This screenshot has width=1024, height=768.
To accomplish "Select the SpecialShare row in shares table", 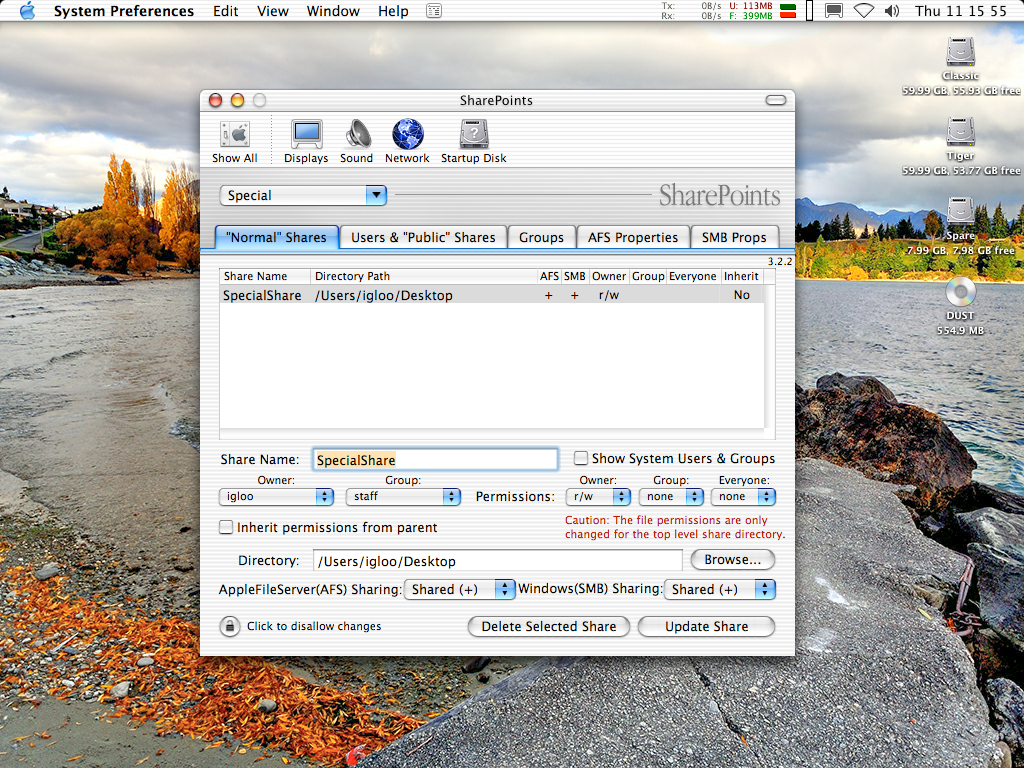I will [x=492, y=295].
